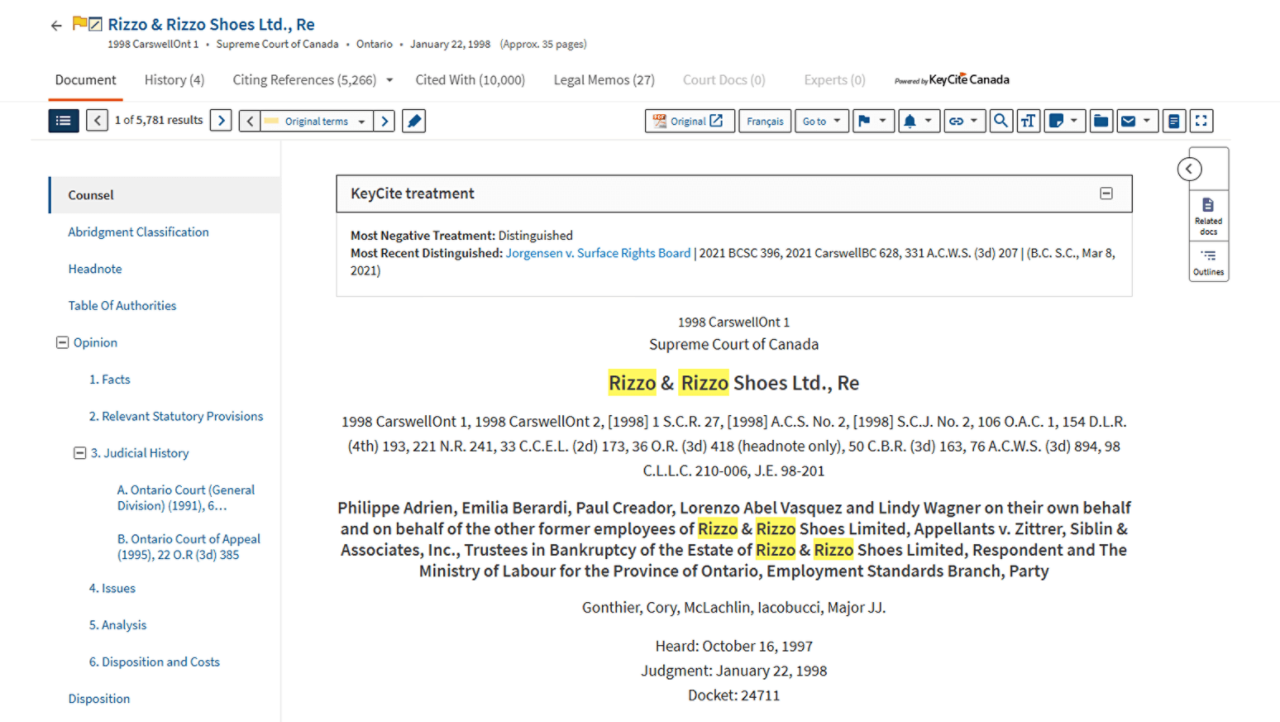This screenshot has width=1280, height=722.
Task: Click the highlighter marker icon
Action: point(414,121)
